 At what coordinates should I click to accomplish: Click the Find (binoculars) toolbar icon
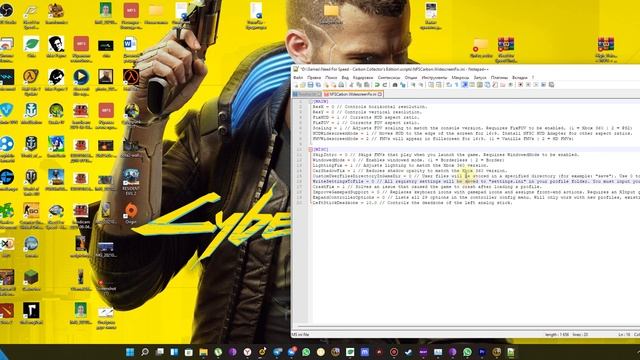(x=395, y=85)
